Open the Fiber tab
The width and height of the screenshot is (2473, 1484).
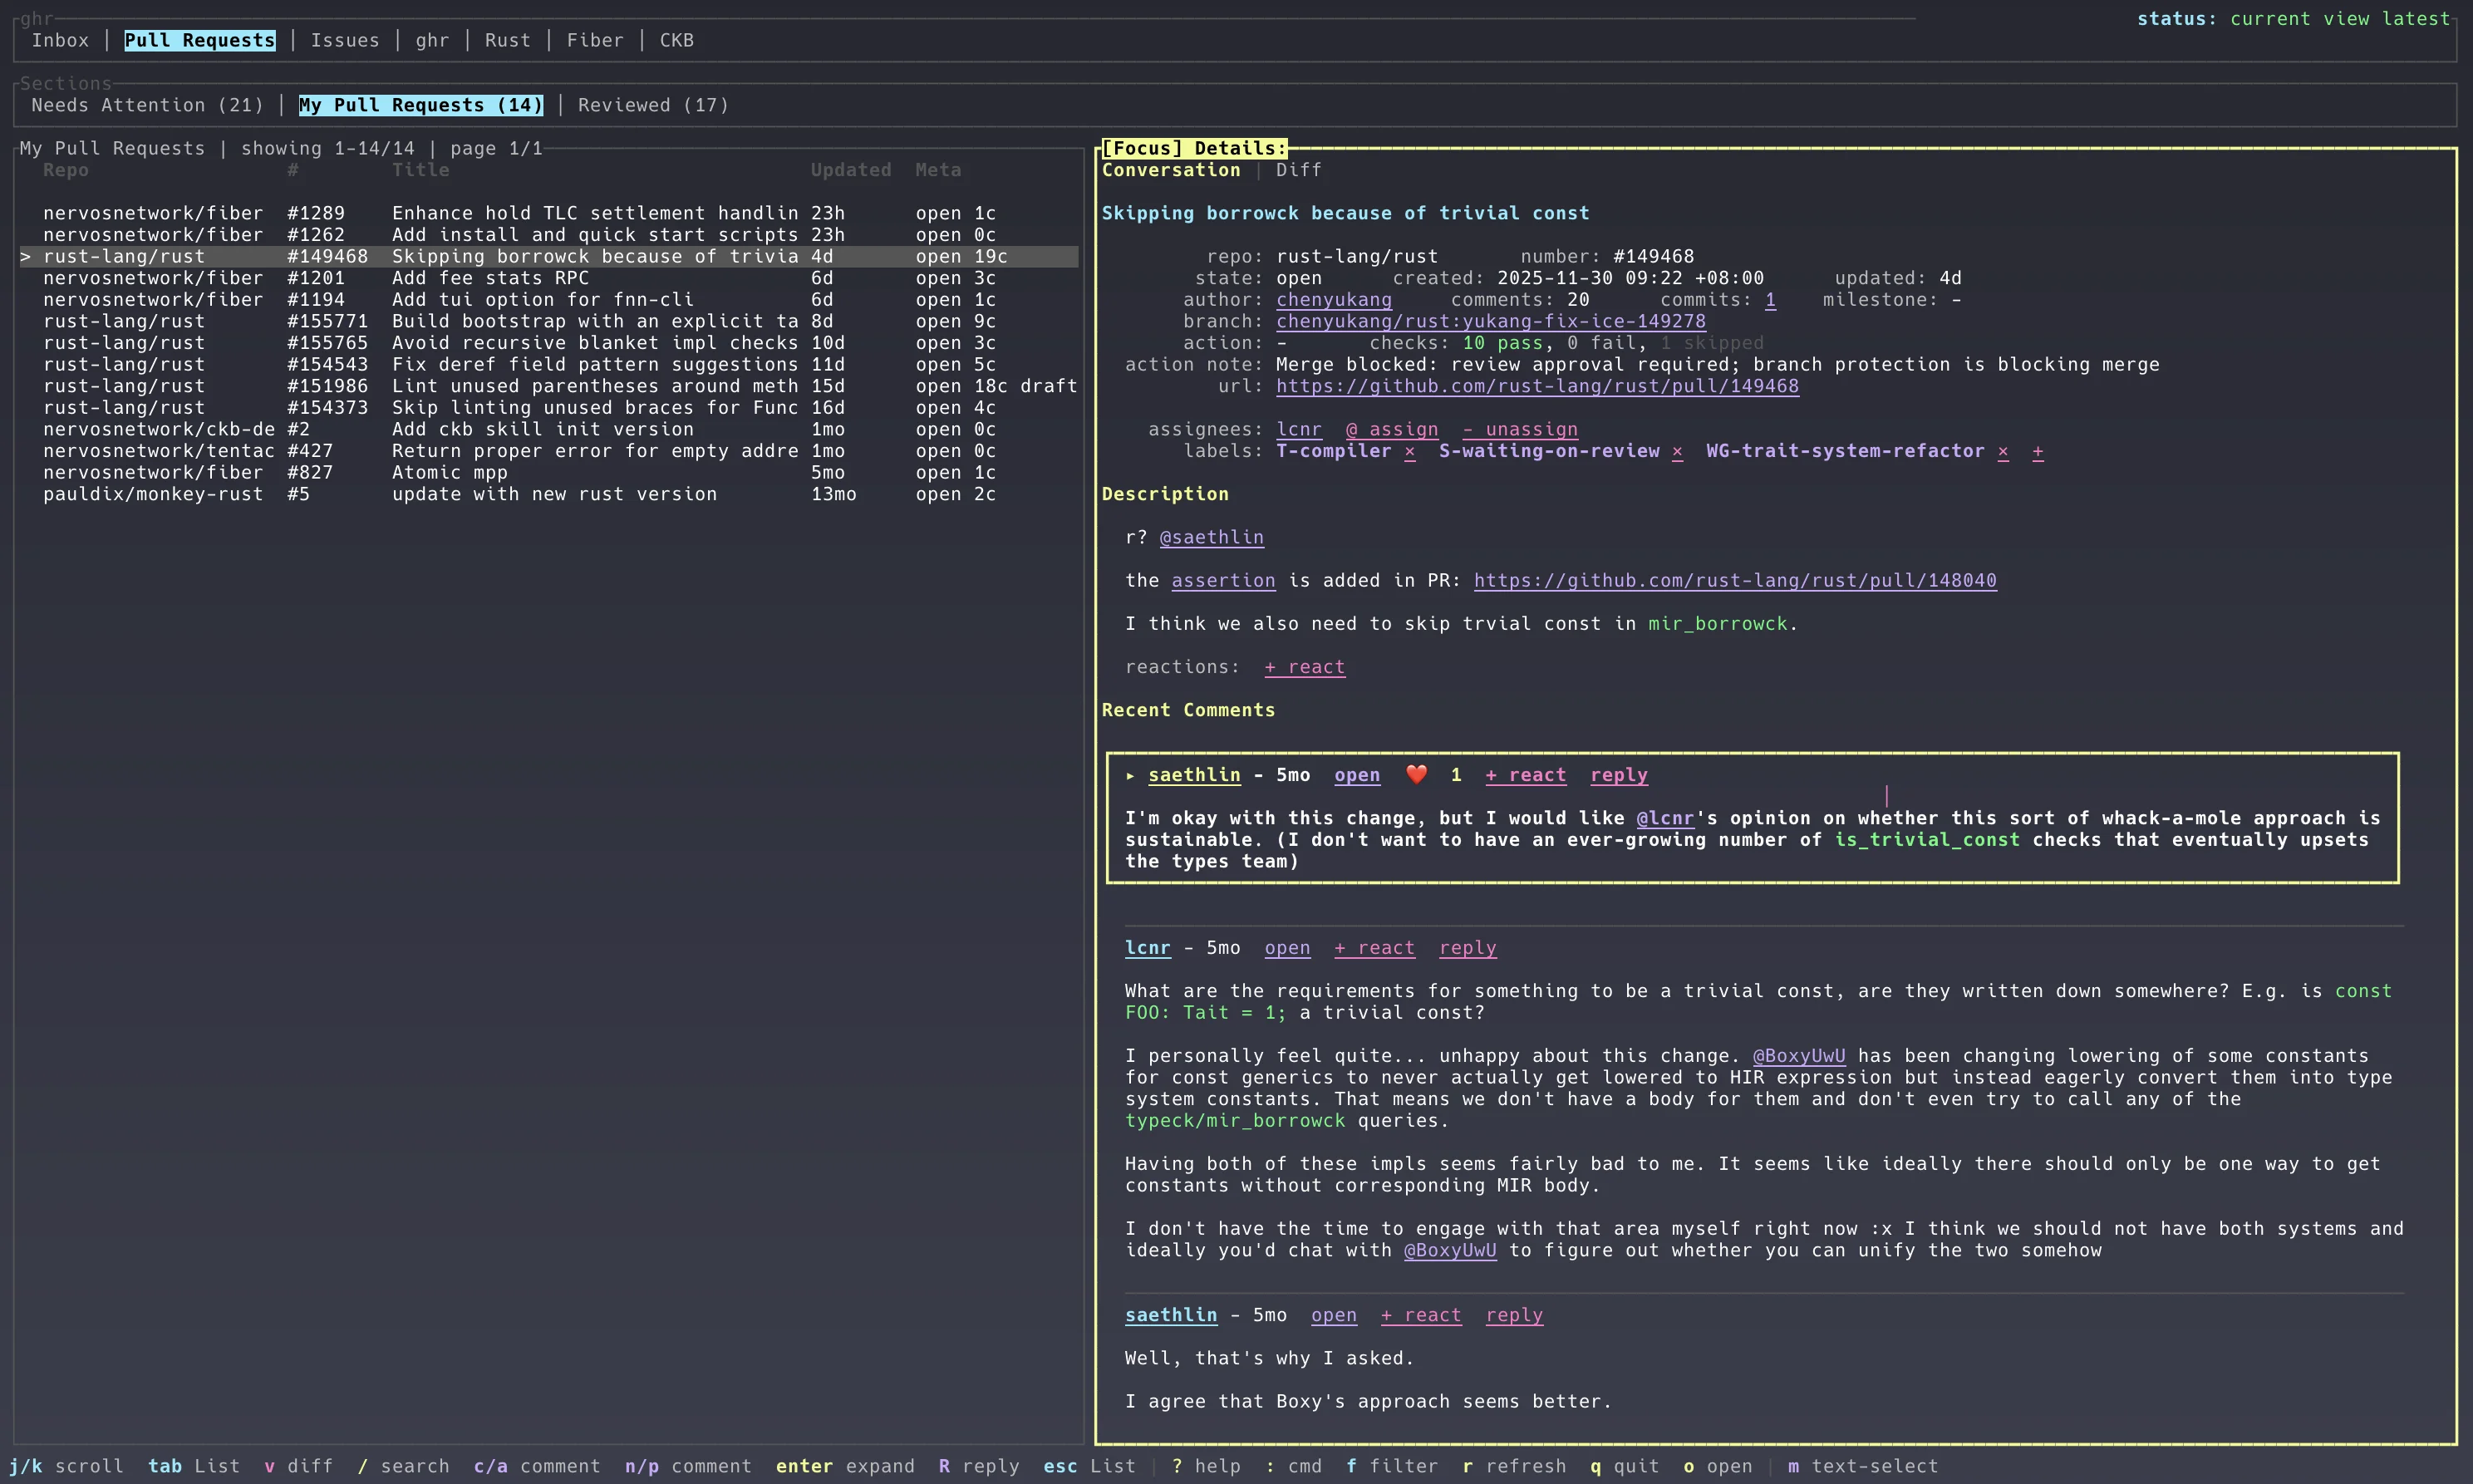click(595, 40)
